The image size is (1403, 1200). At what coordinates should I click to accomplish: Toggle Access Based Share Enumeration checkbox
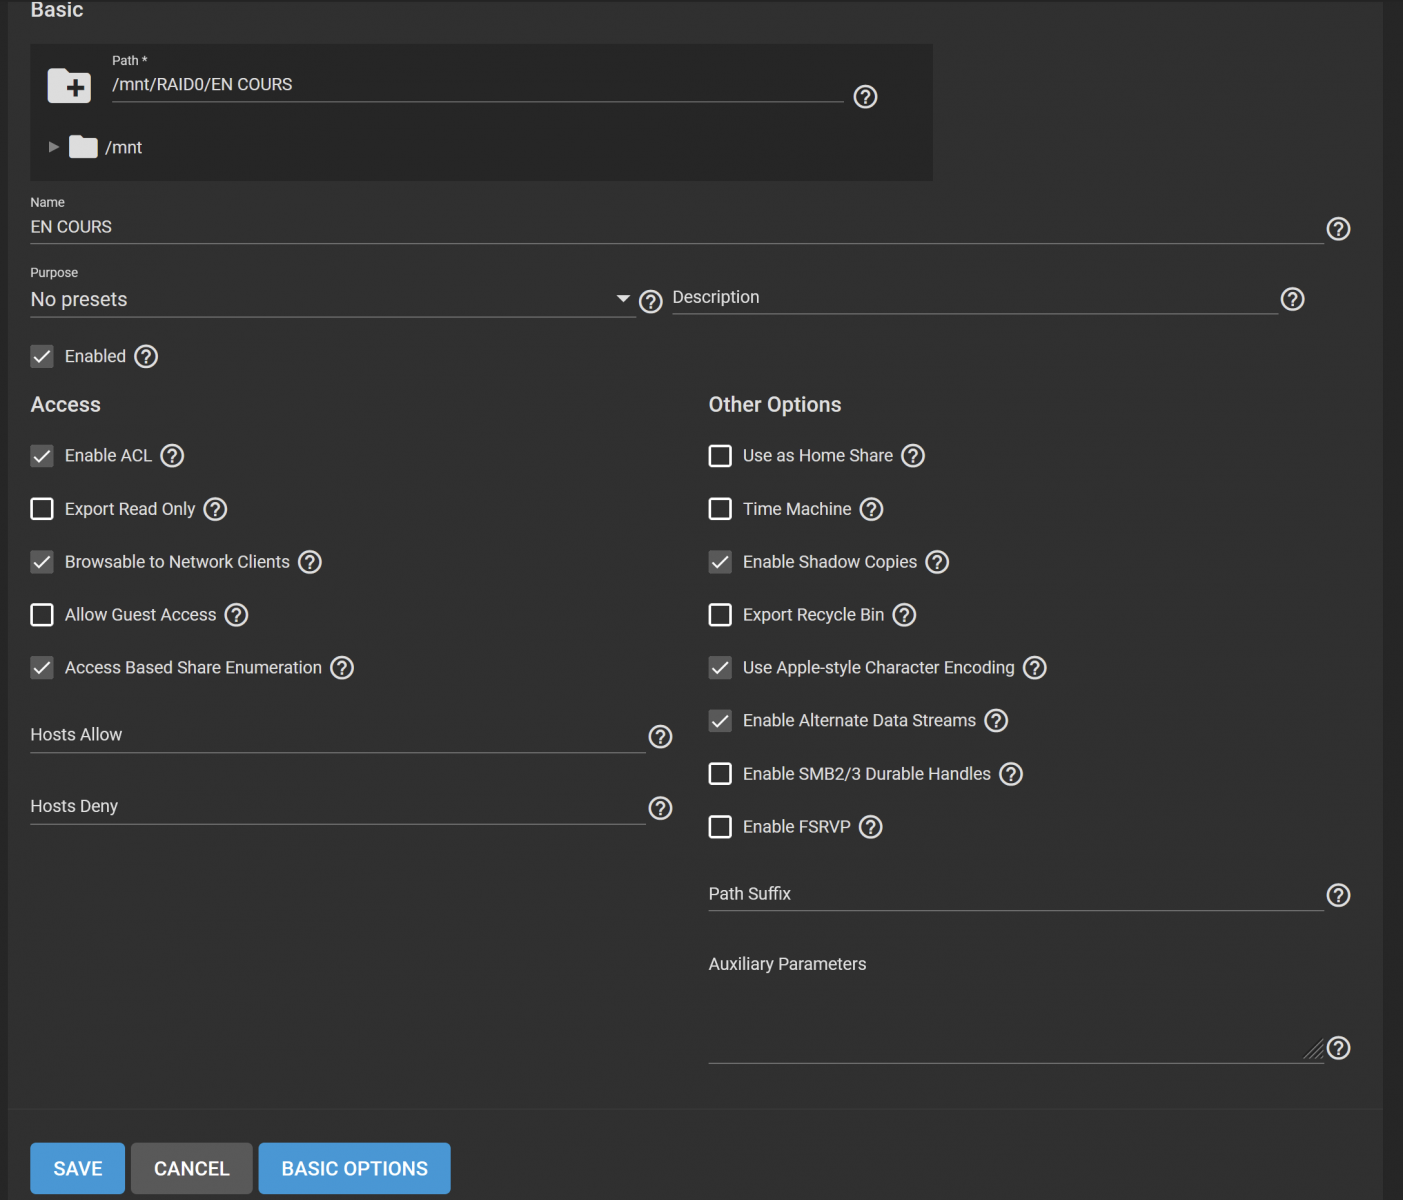coord(42,668)
